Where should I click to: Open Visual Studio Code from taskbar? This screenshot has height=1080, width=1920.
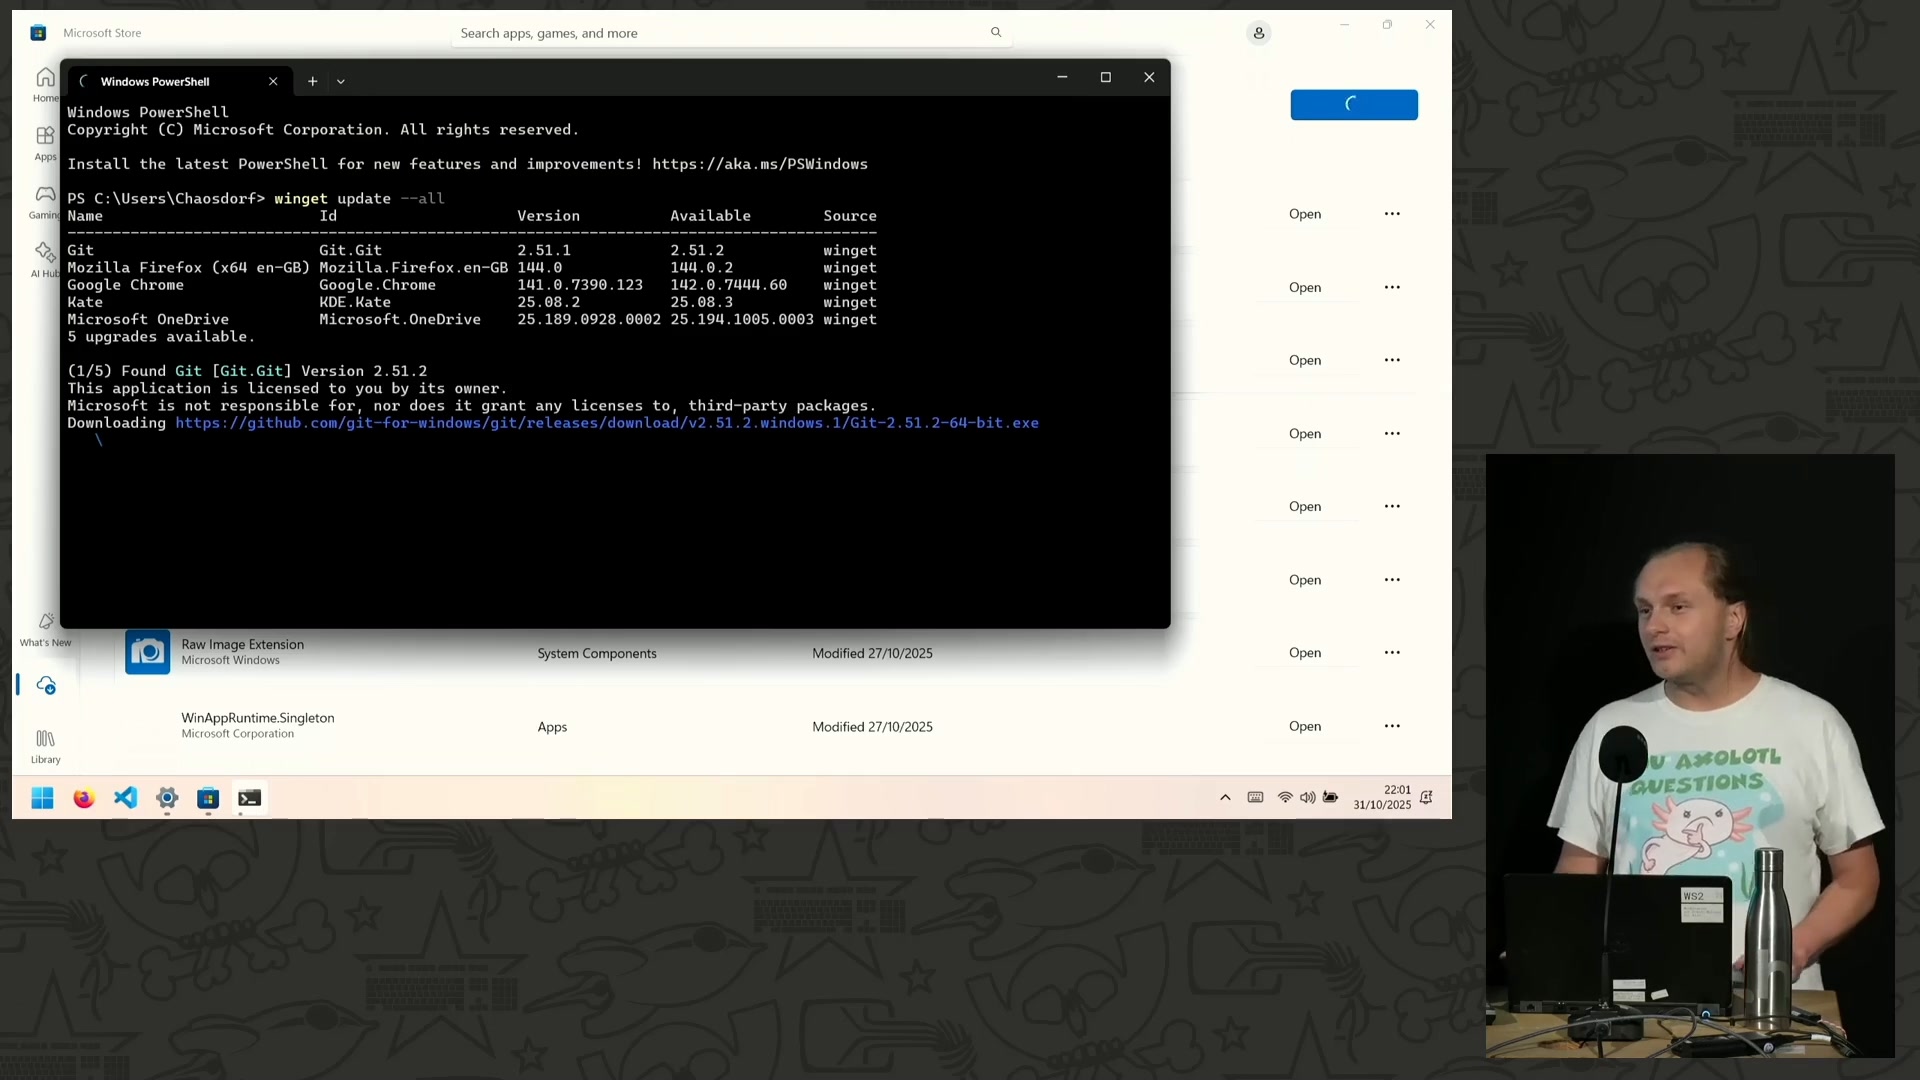[125, 798]
